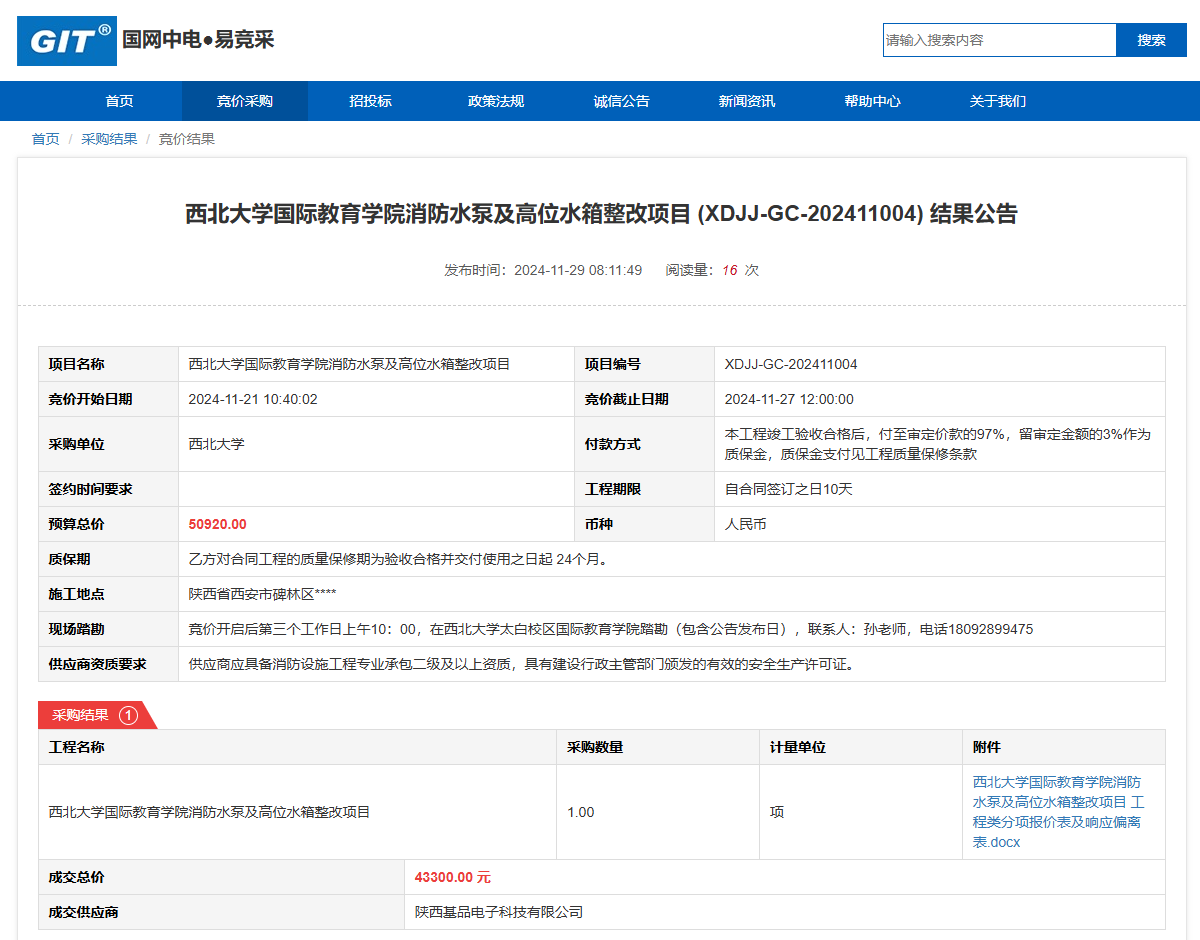
Task: Go to 招投标 in navigation bar
Action: coord(370,101)
